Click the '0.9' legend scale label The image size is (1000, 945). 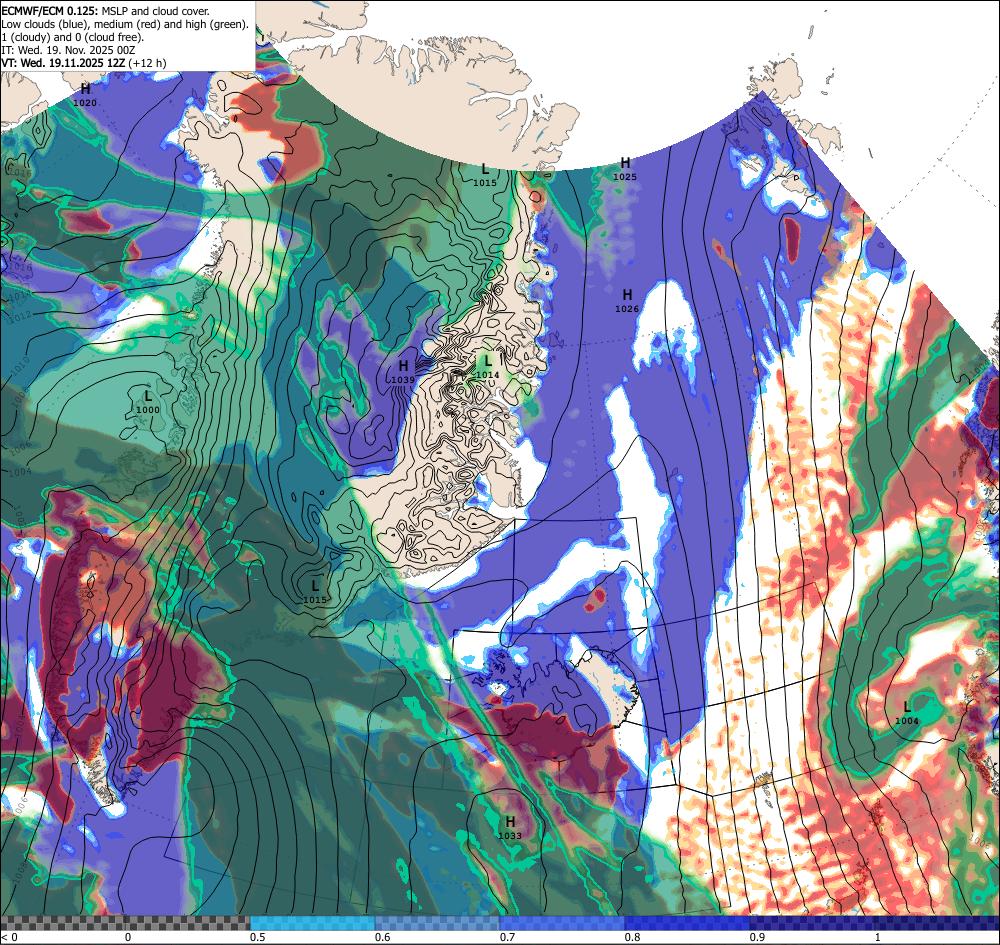click(x=758, y=937)
